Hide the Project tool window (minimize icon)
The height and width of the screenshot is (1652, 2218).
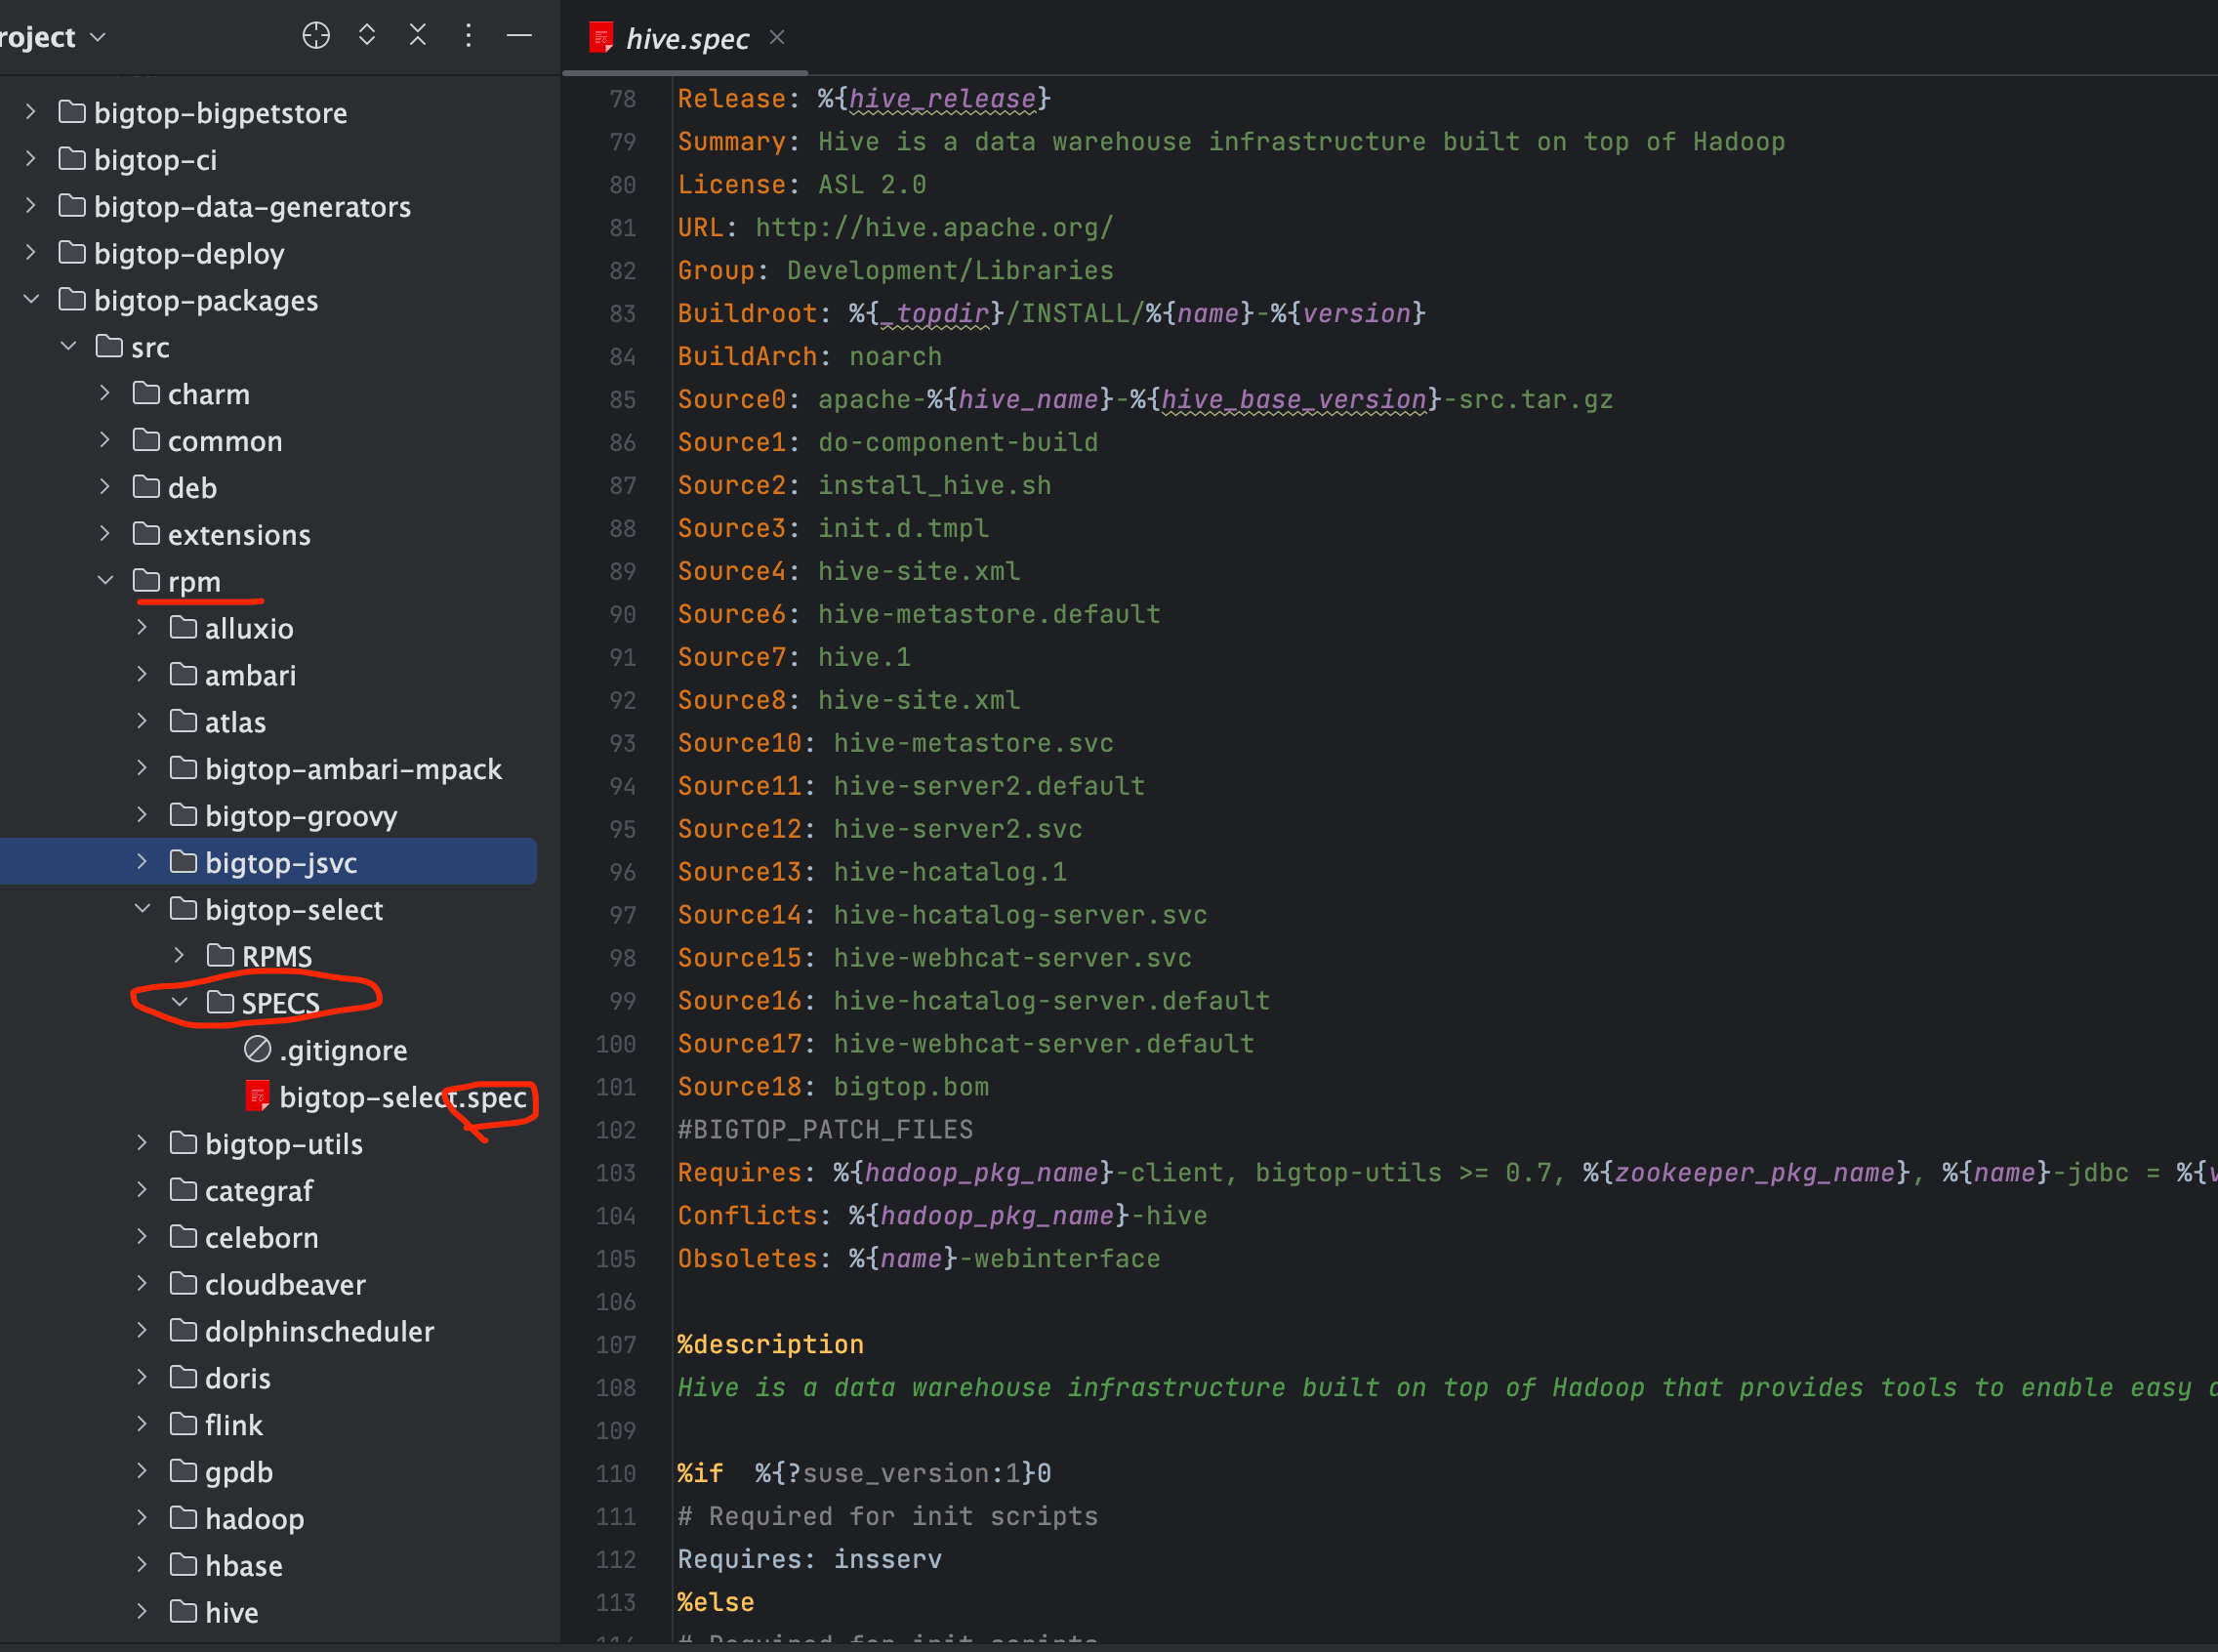[519, 36]
